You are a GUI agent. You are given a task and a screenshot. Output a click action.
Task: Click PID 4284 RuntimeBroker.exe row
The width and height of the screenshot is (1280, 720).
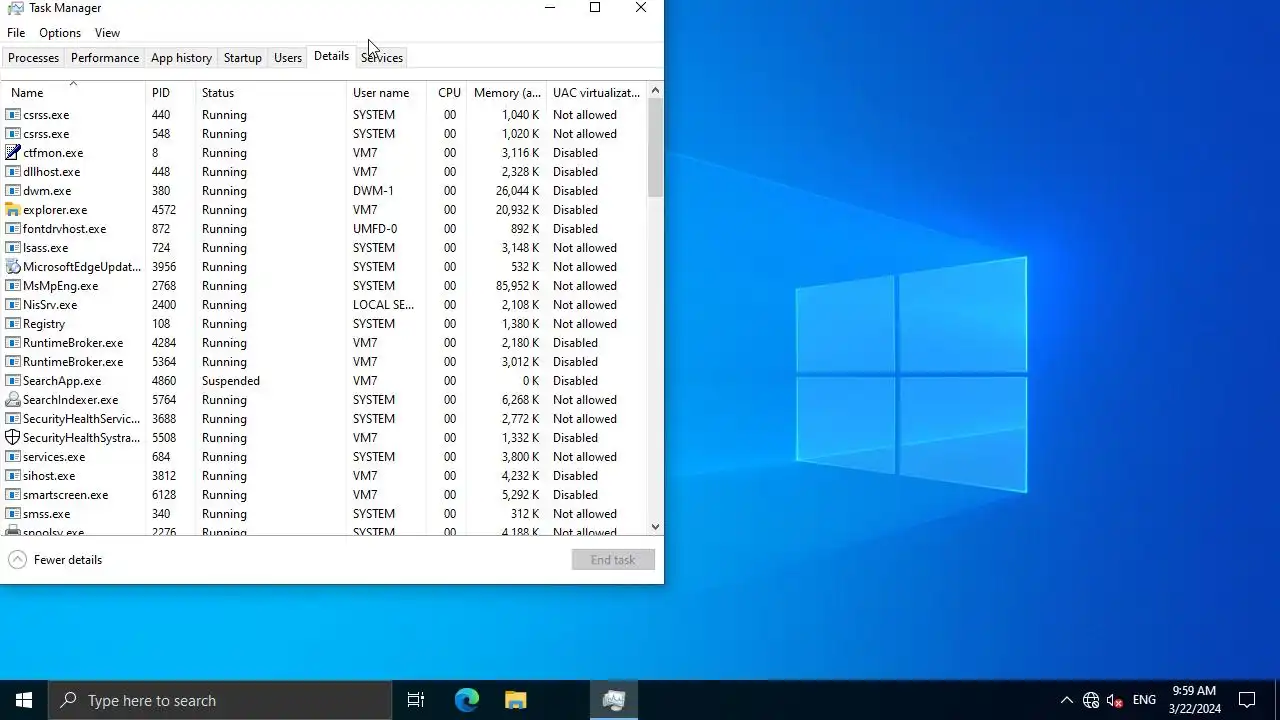pos(324,343)
